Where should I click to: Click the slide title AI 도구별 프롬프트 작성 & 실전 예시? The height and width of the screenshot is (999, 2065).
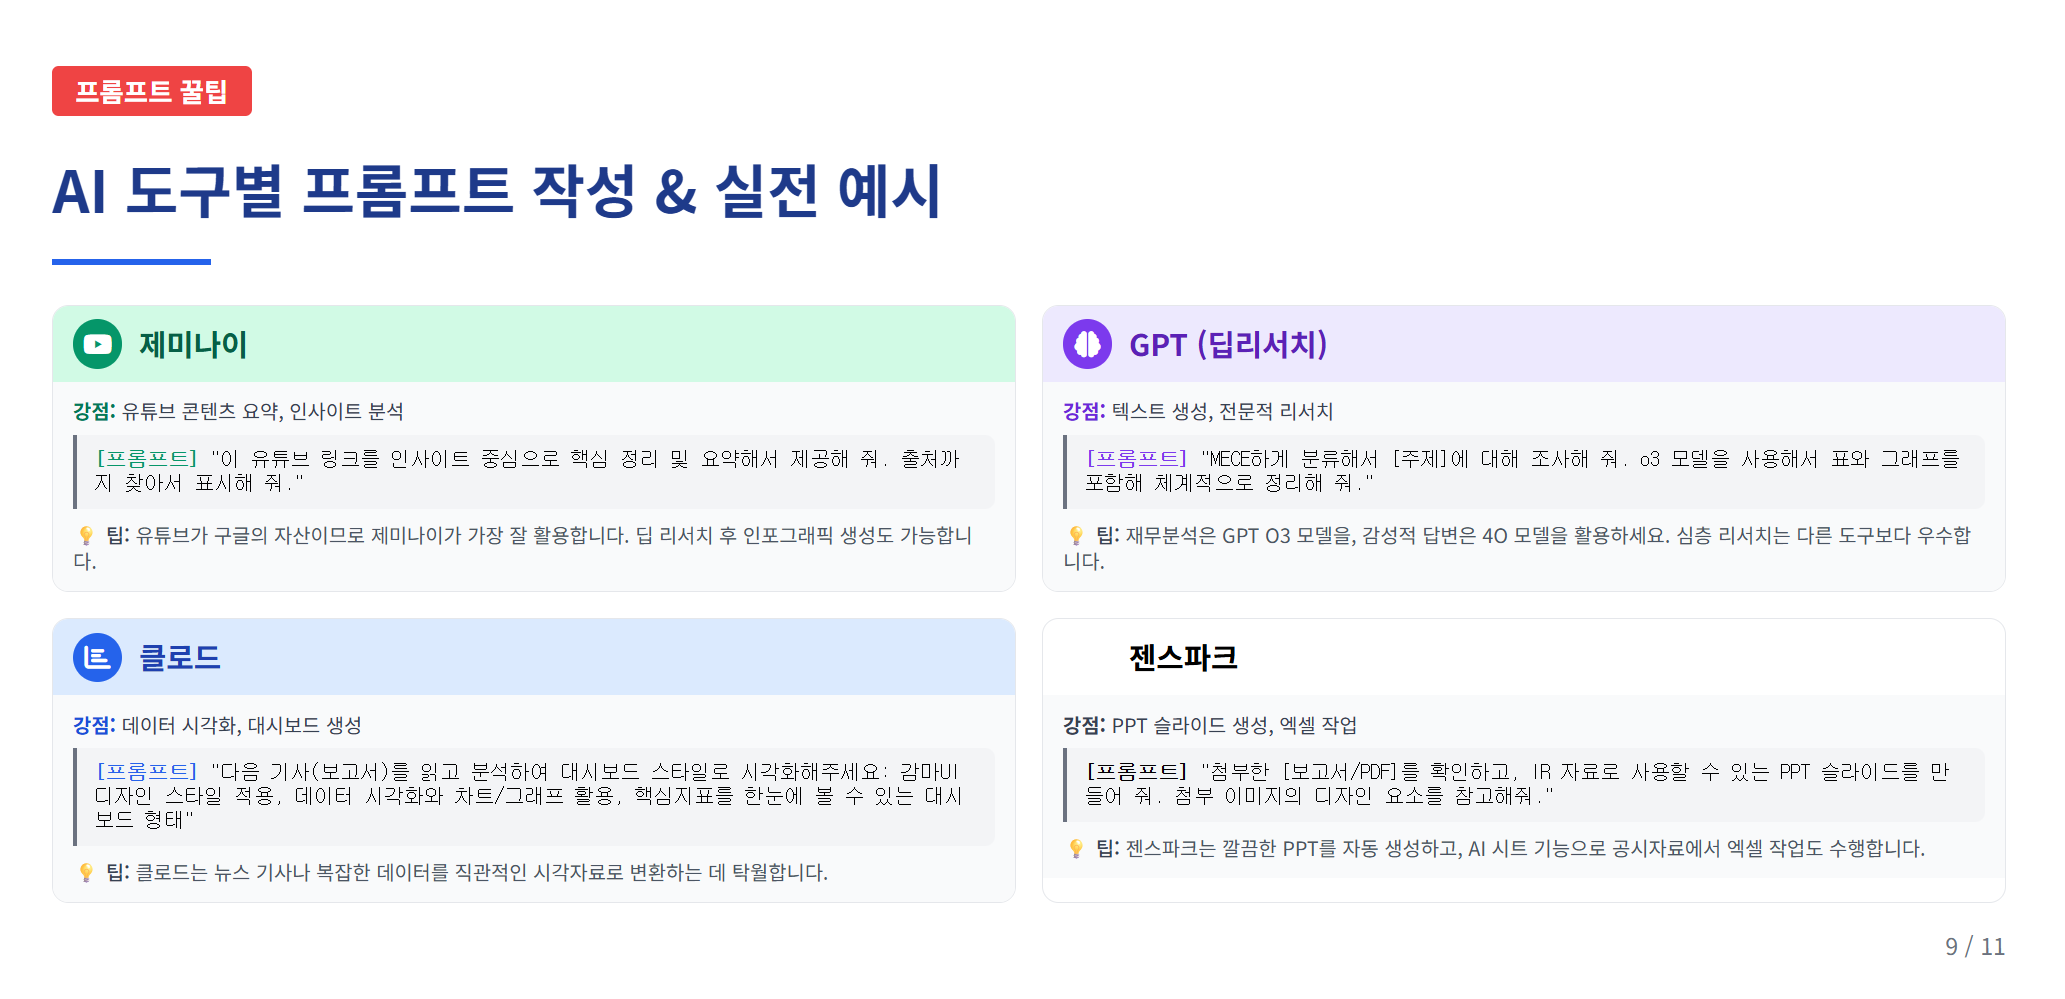pos(497,191)
